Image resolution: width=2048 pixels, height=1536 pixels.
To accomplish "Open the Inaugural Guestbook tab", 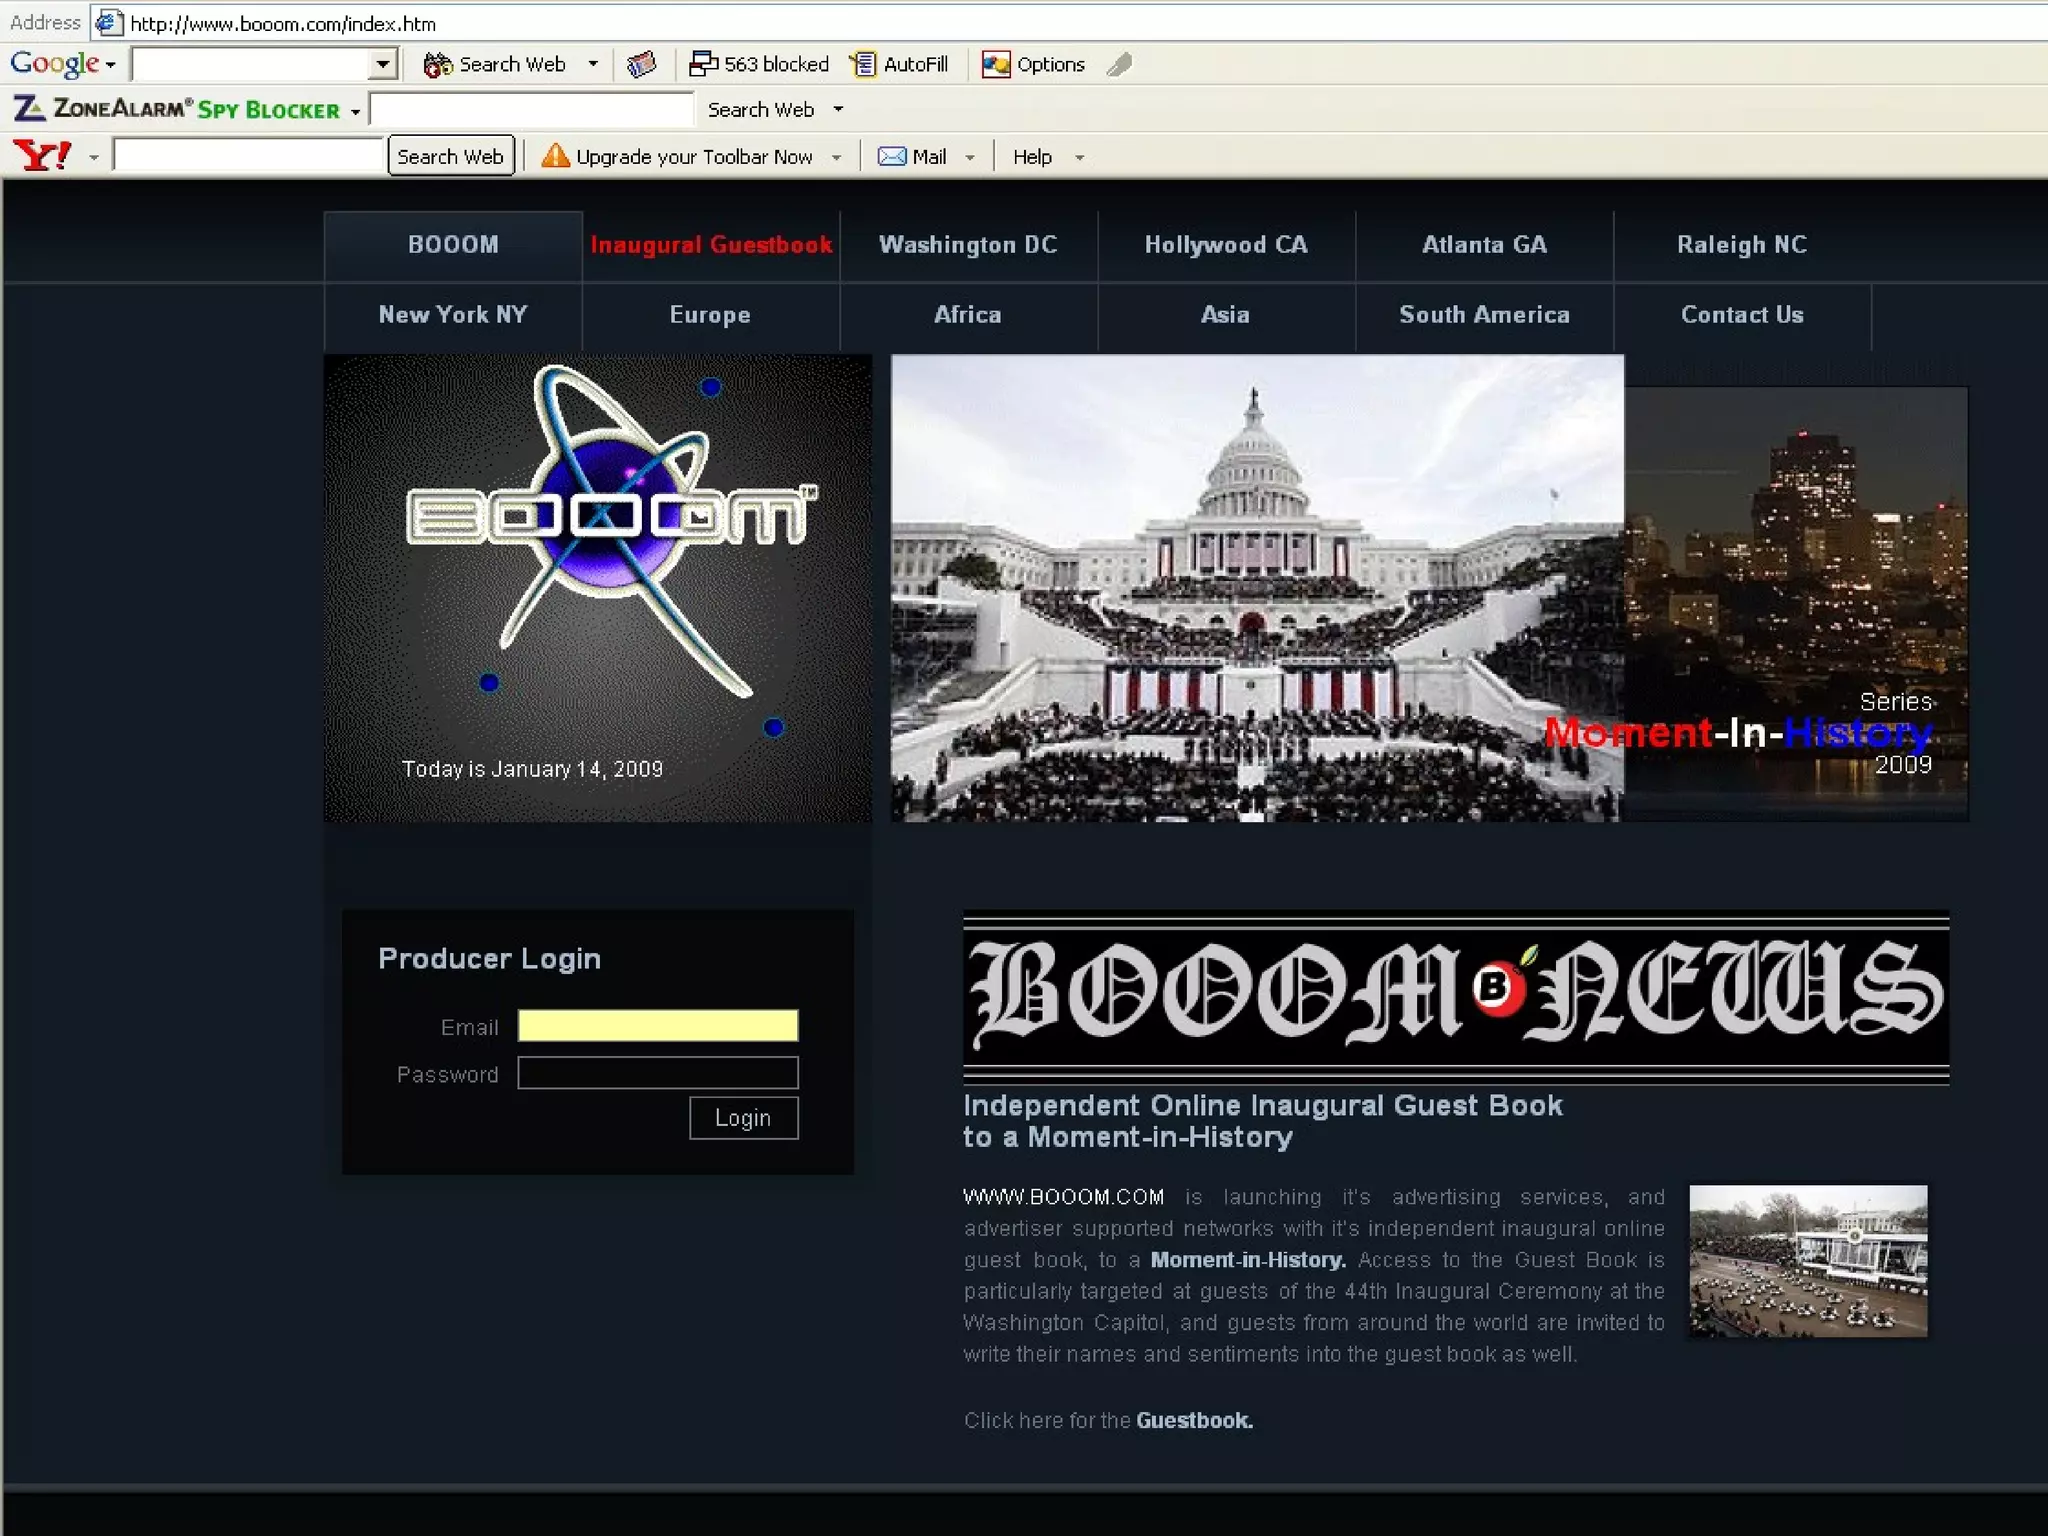I will (x=711, y=245).
